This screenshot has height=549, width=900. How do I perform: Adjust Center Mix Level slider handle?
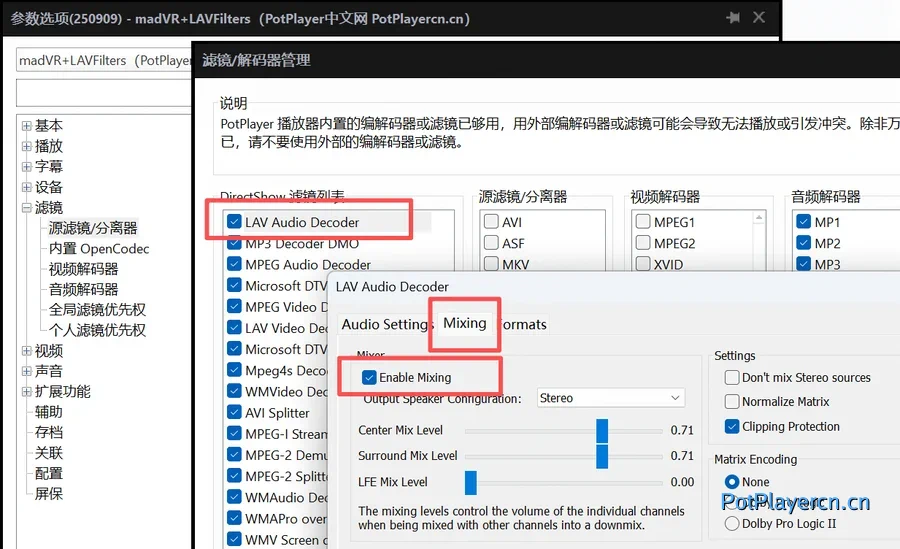point(602,431)
